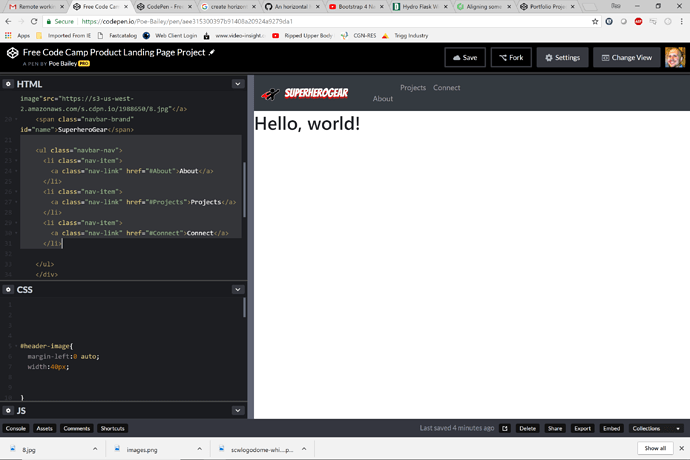
Task: Open Ripped Upper Body bookmark
Action: click(x=303, y=36)
